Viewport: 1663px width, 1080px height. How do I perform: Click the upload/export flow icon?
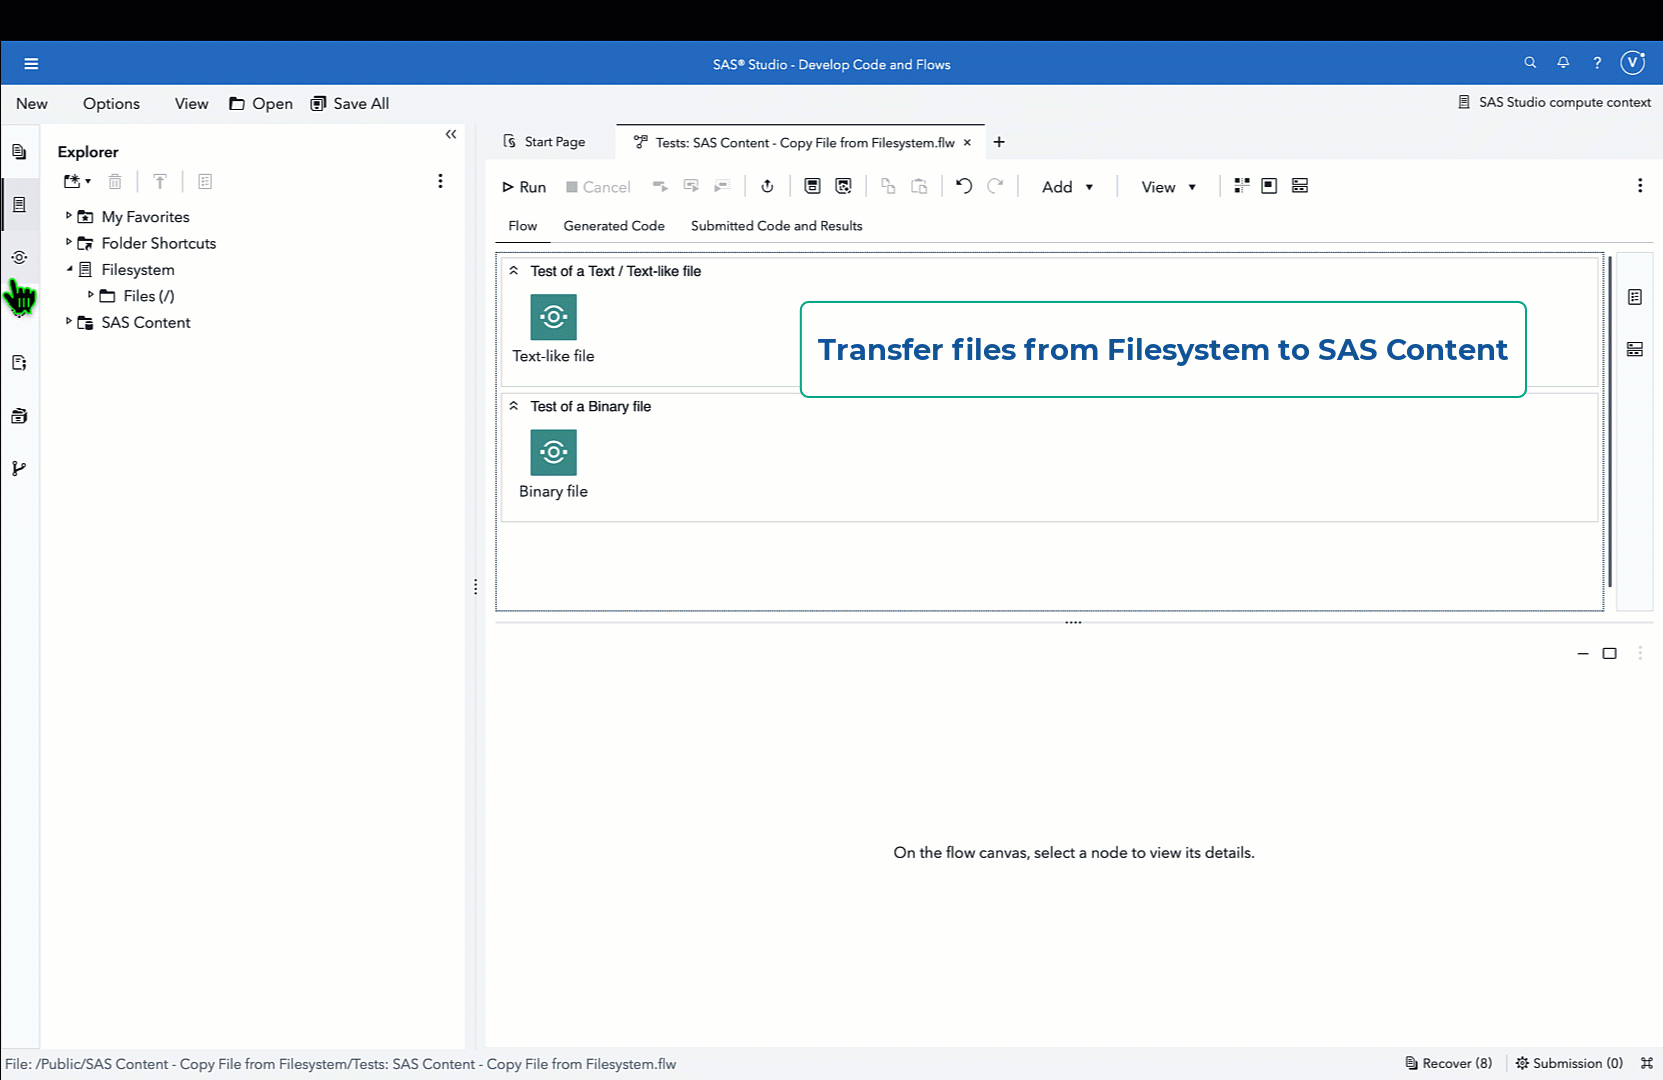(x=767, y=186)
